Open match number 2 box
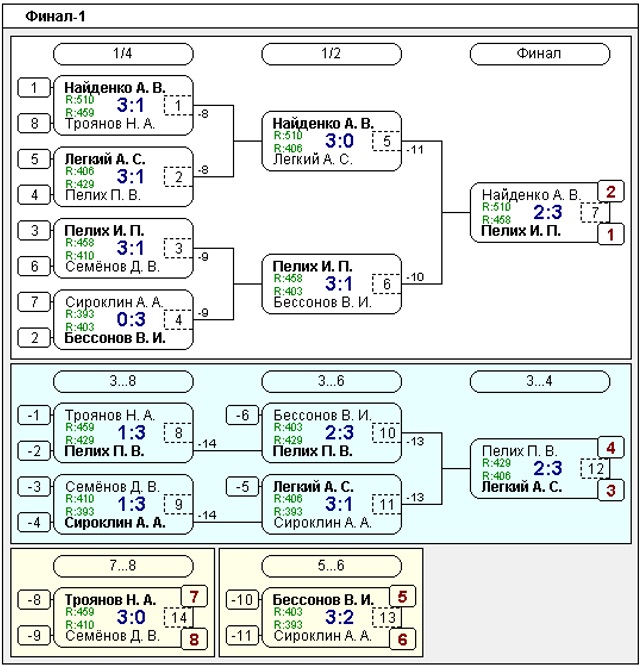The width and height of the screenshot is (641, 667). [x=178, y=177]
